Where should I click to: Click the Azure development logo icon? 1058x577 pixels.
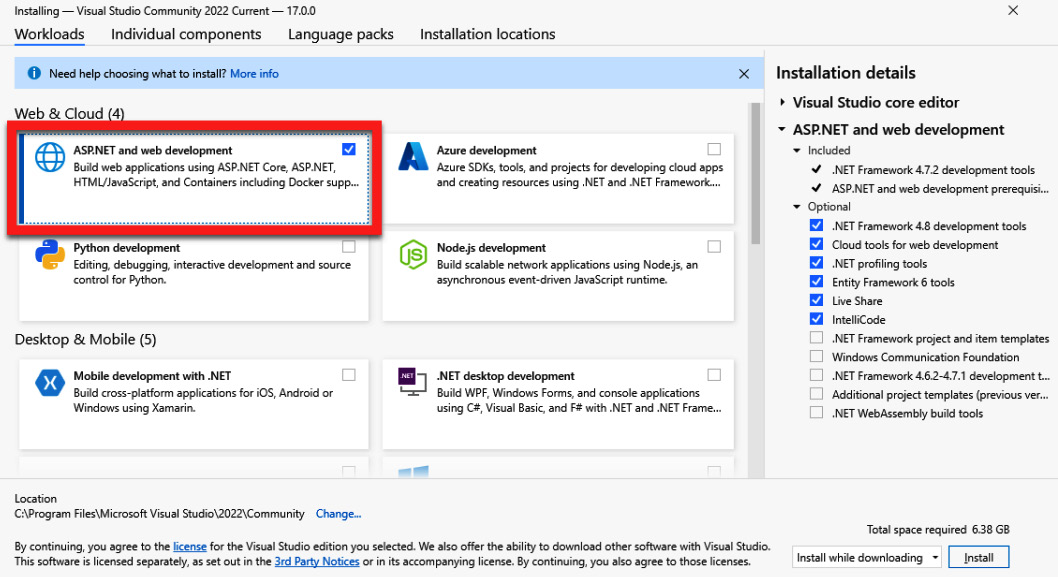(413, 157)
